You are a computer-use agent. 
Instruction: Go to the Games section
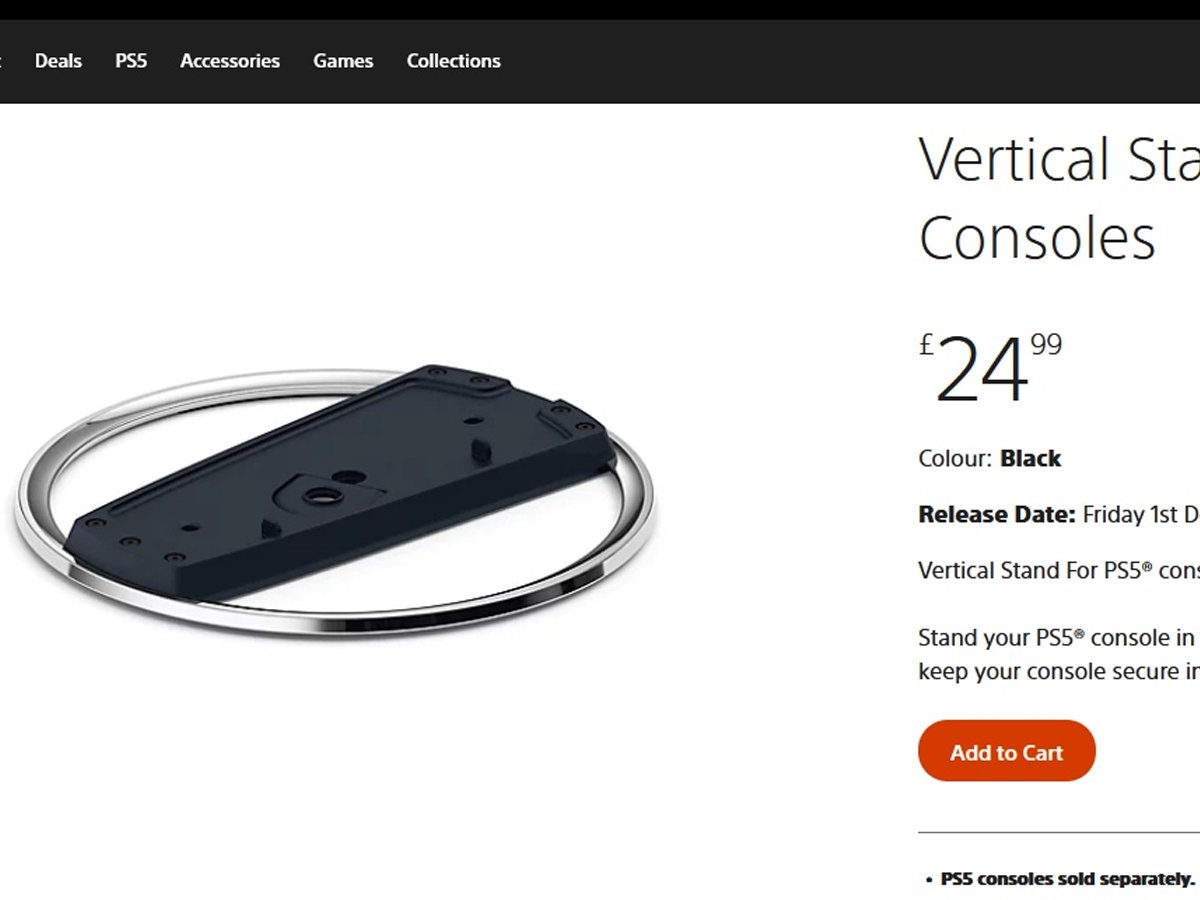343,61
